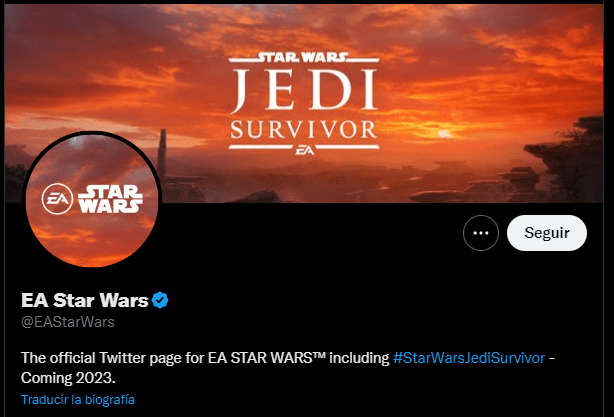This screenshot has width=614, height=417.
Task: Click the Star Wars wordmark atop banner logo
Action: 304,58
